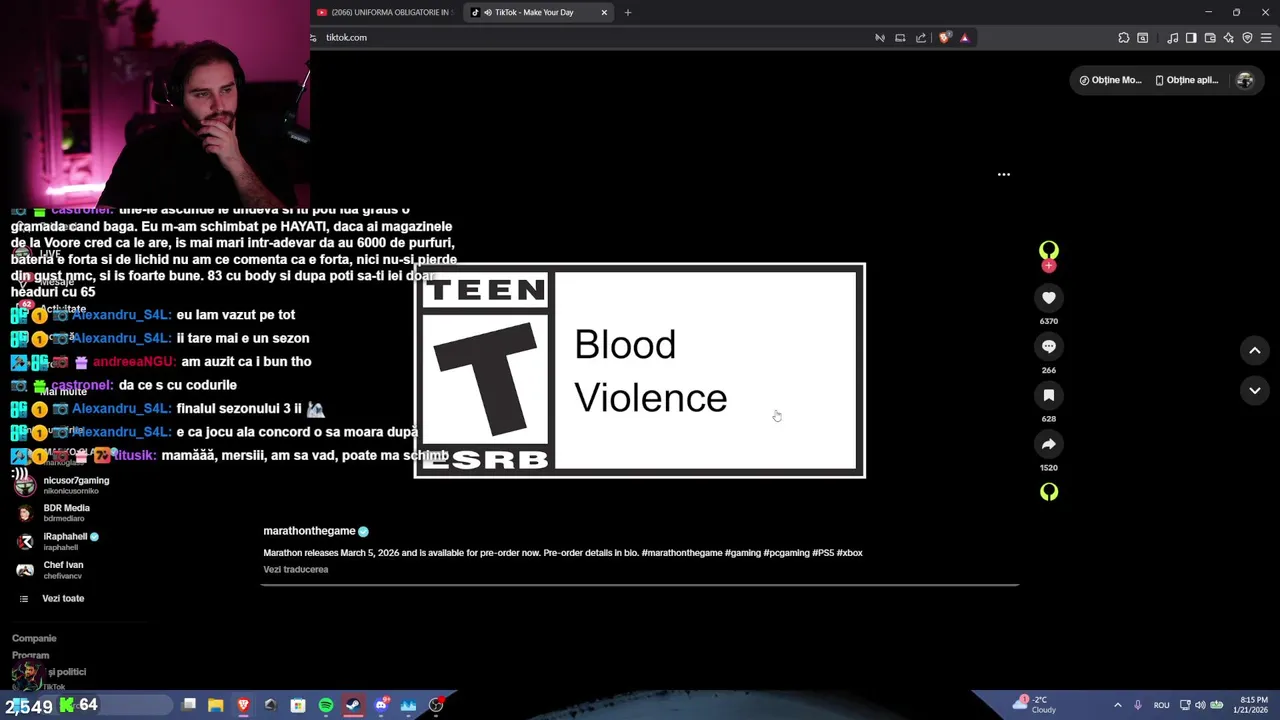Open the TikTok profile avatar at top right
This screenshot has height=720, width=1280.
1245,80
